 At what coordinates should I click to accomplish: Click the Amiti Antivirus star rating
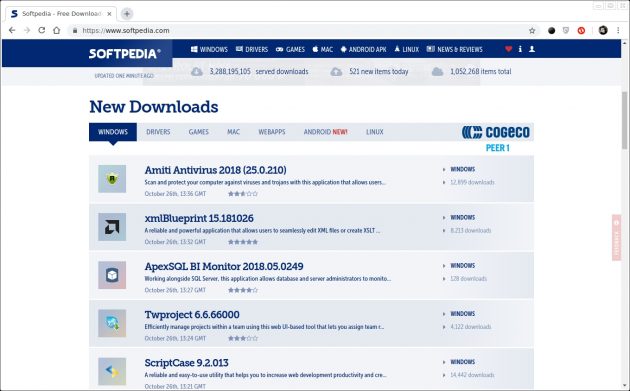pos(243,194)
